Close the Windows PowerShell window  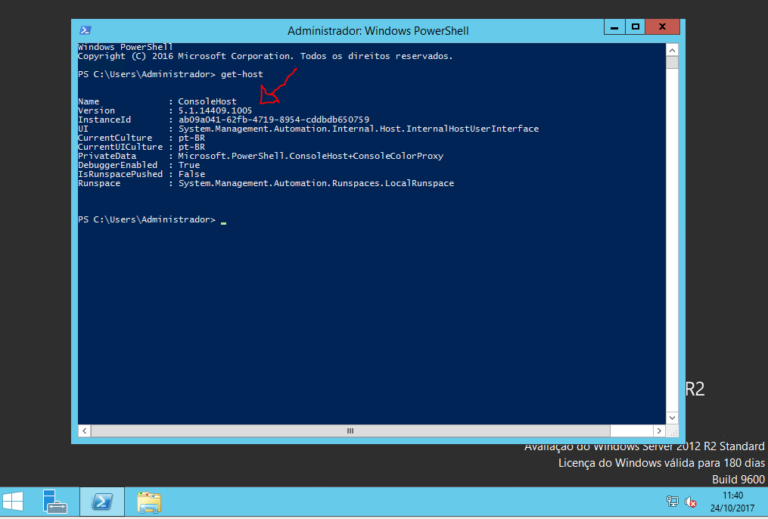coord(664,30)
